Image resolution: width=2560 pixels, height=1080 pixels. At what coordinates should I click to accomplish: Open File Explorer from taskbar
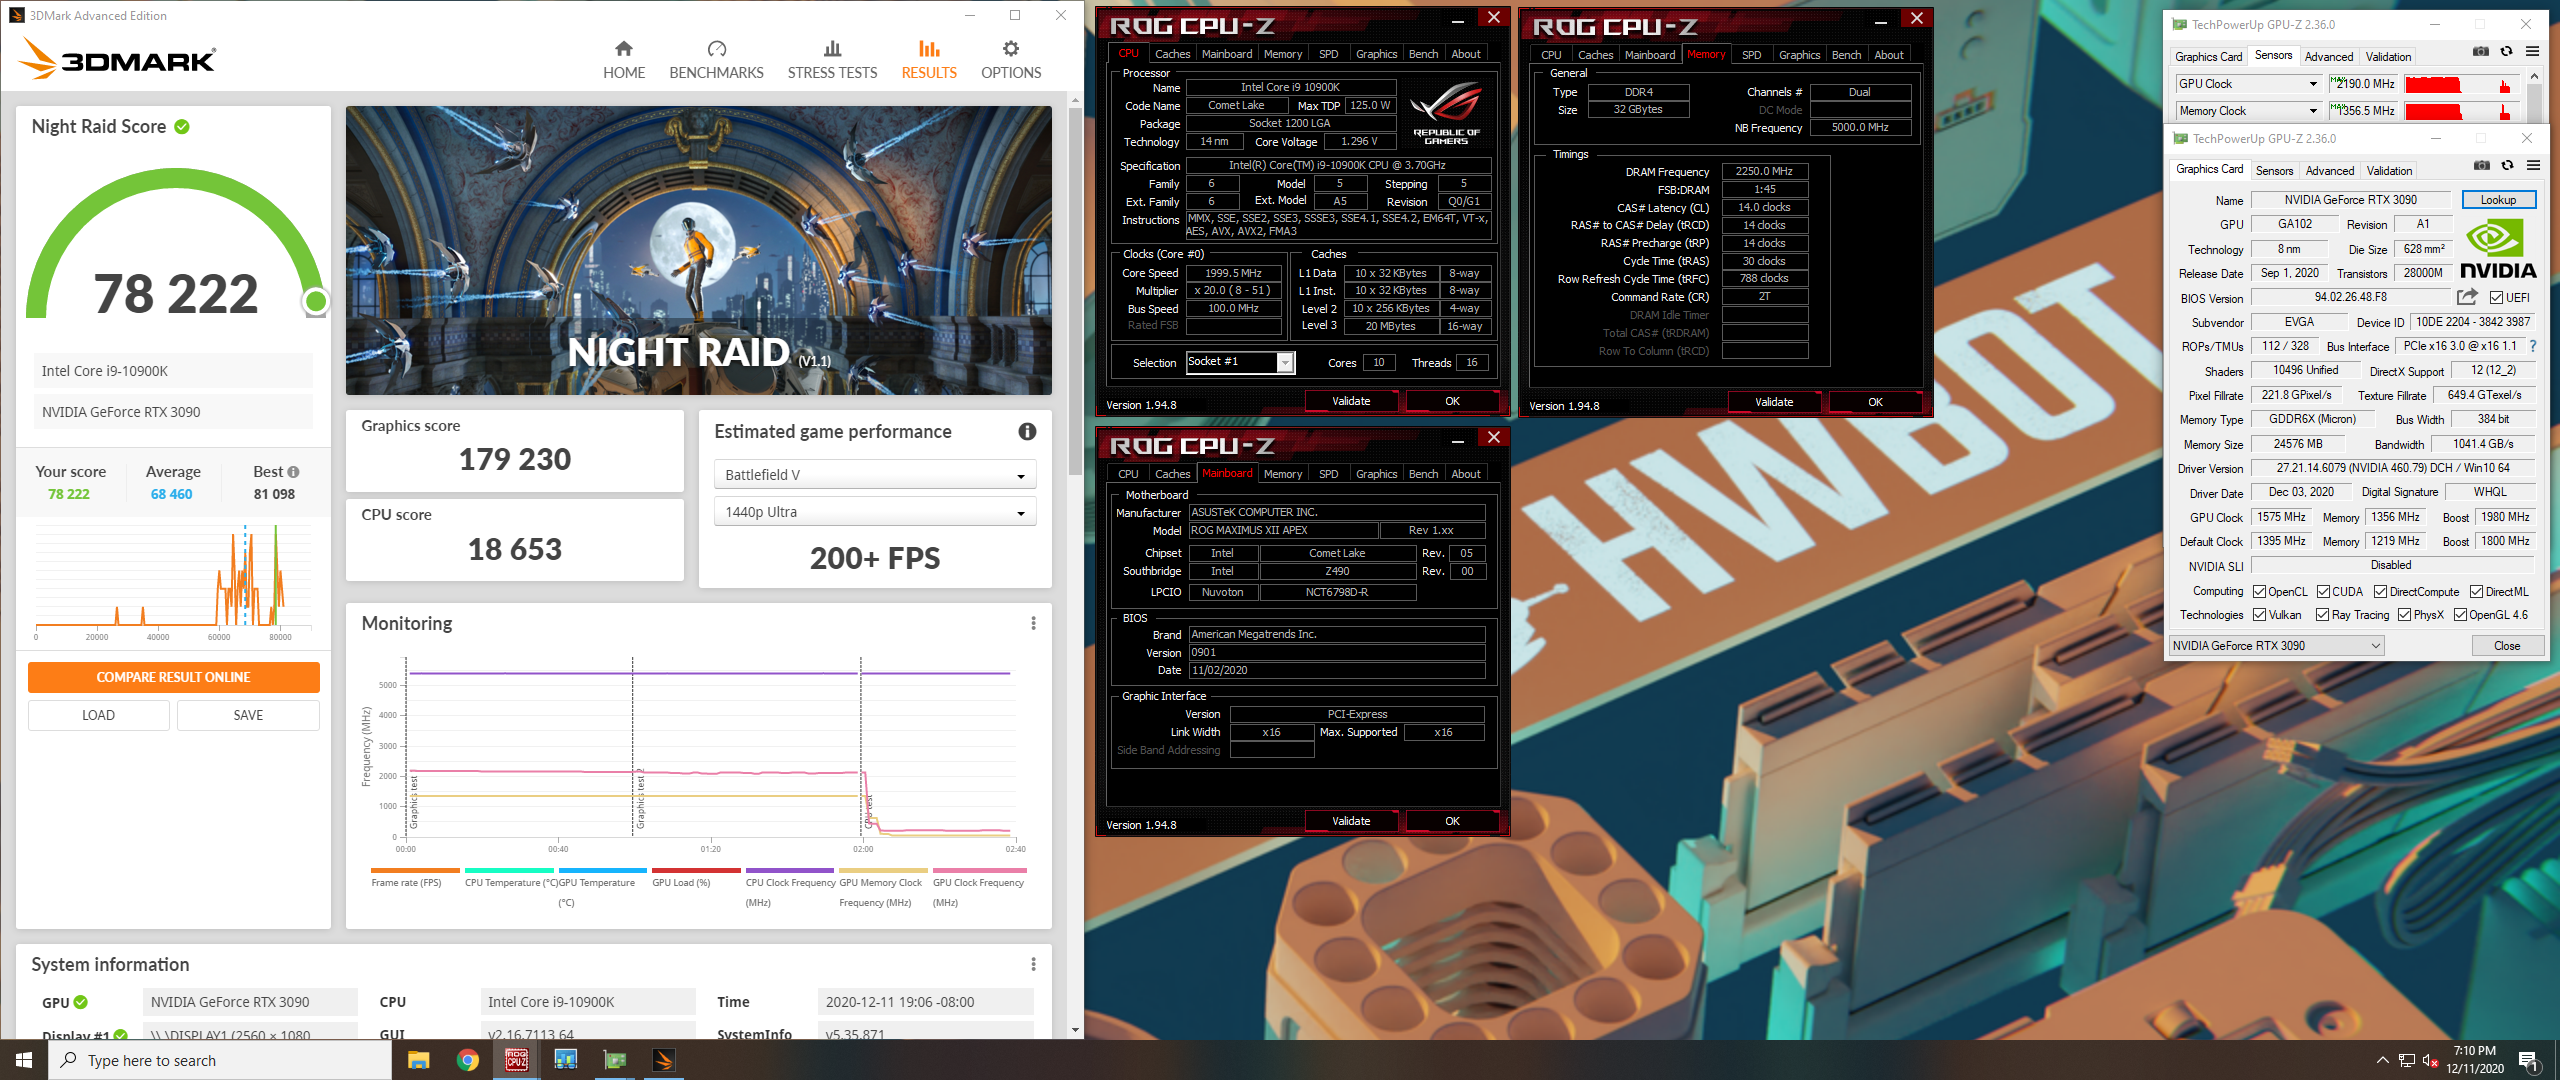[x=418, y=1060]
